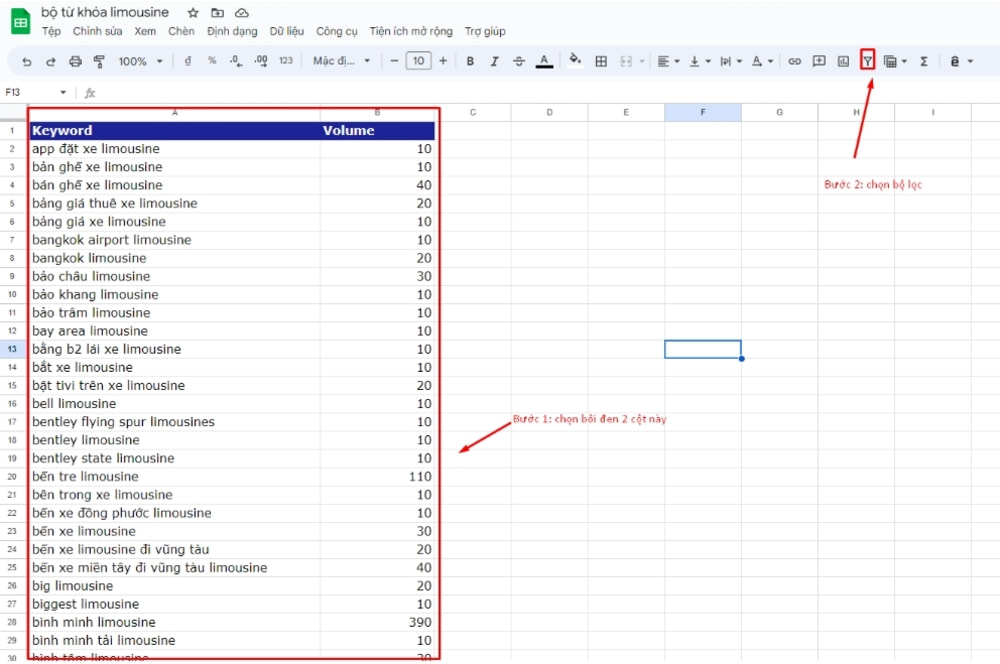Open horizontal align dropdown
1000x664 pixels.
pyautogui.click(x=668, y=61)
